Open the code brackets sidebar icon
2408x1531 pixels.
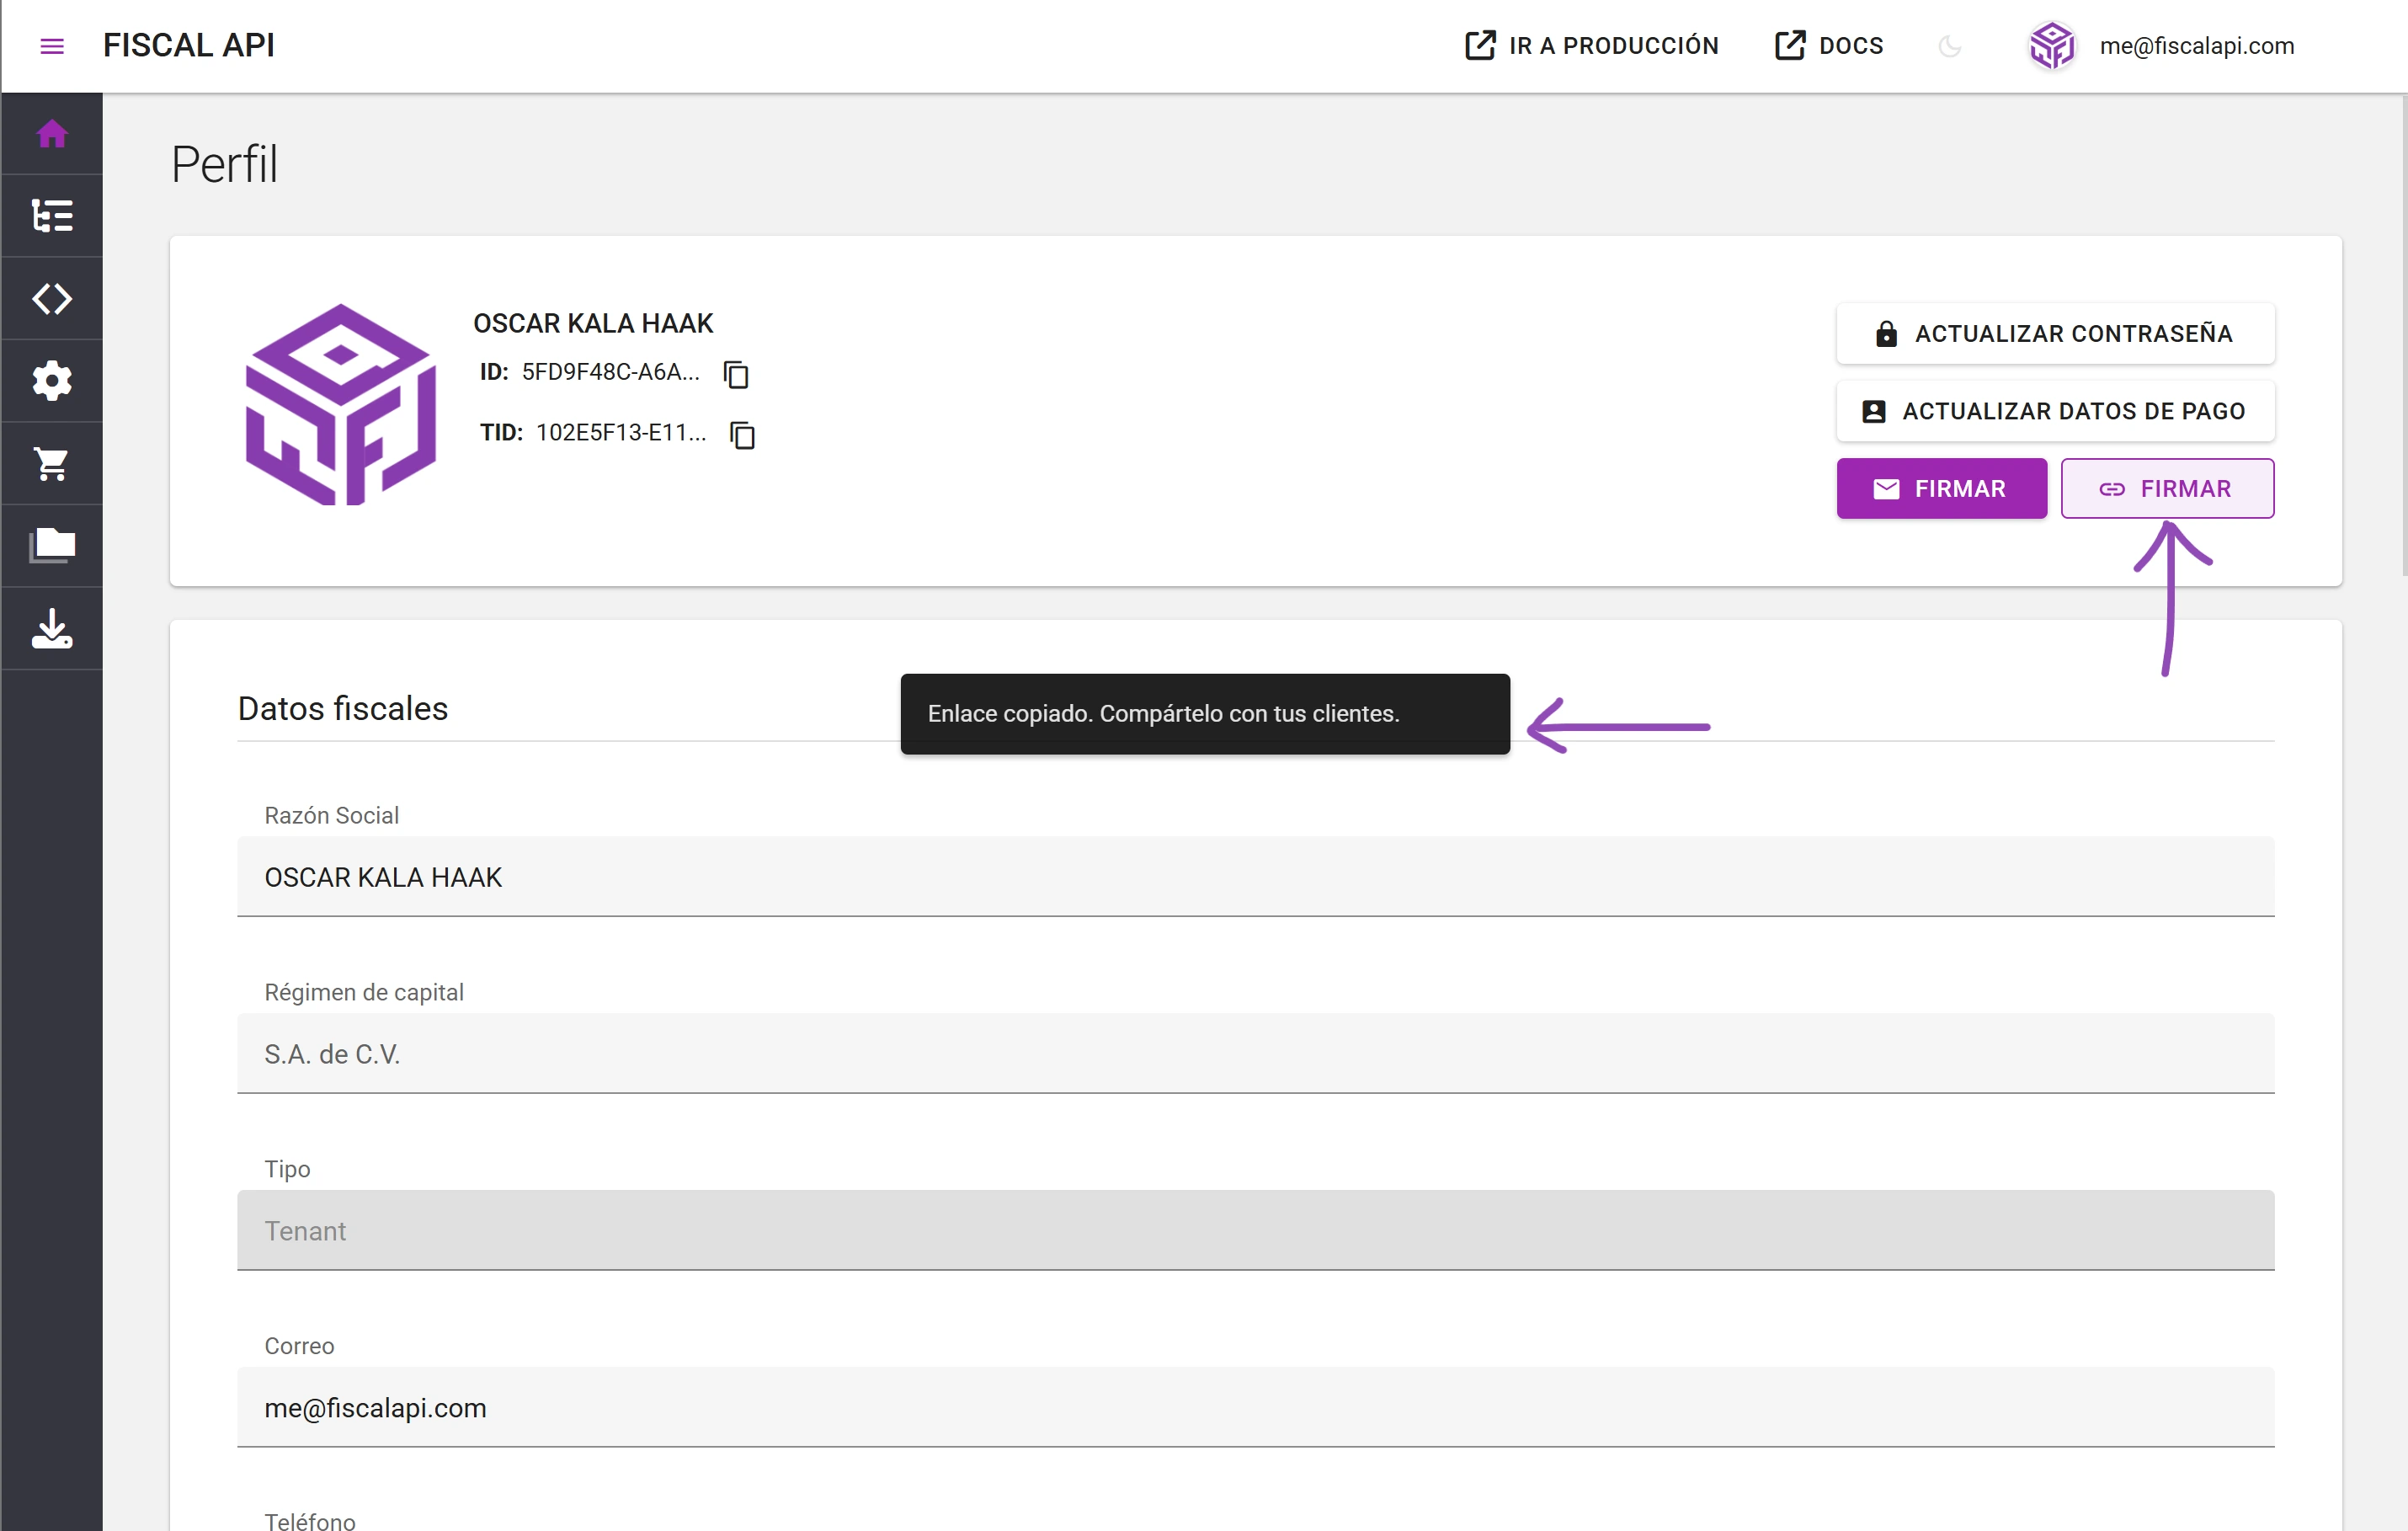[x=52, y=298]
